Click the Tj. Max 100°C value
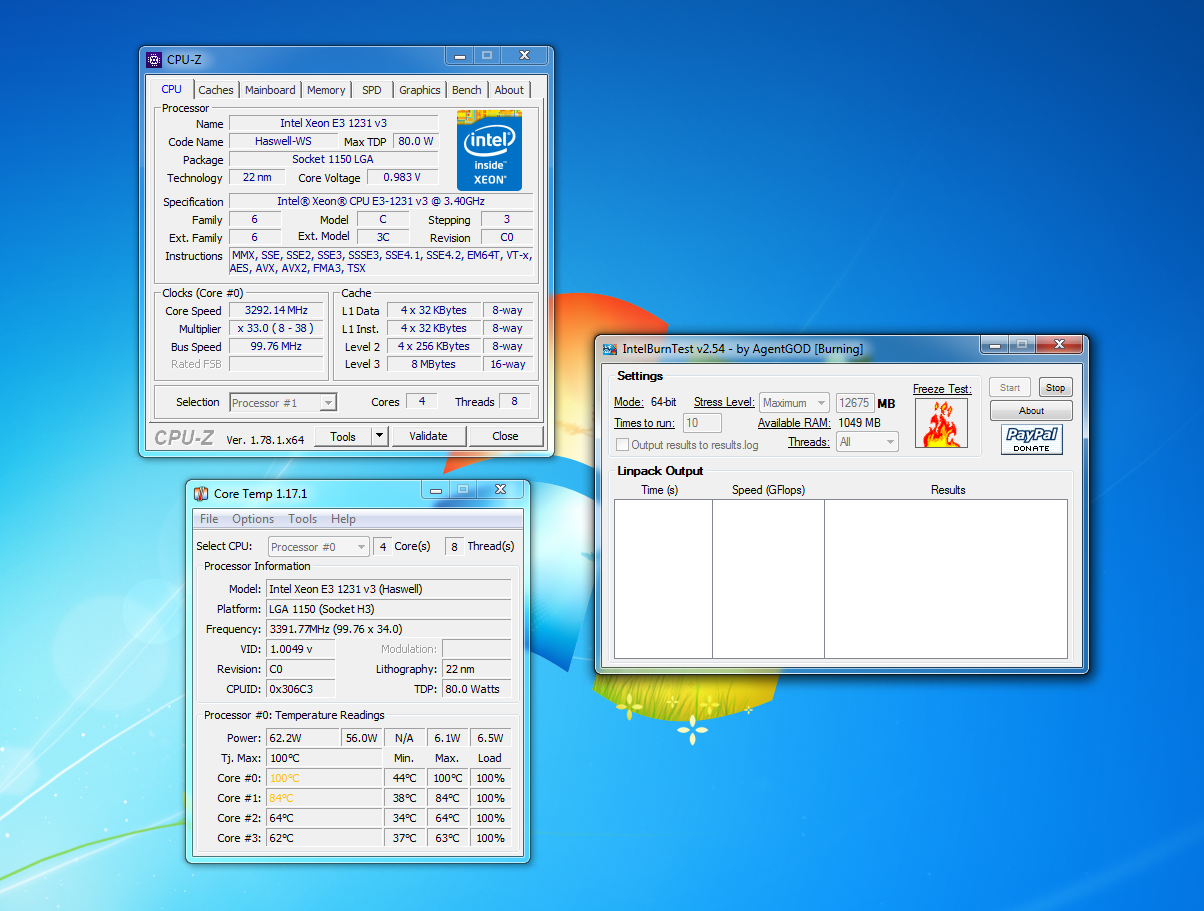This screenshot has height=911, width=1204. 324,758
